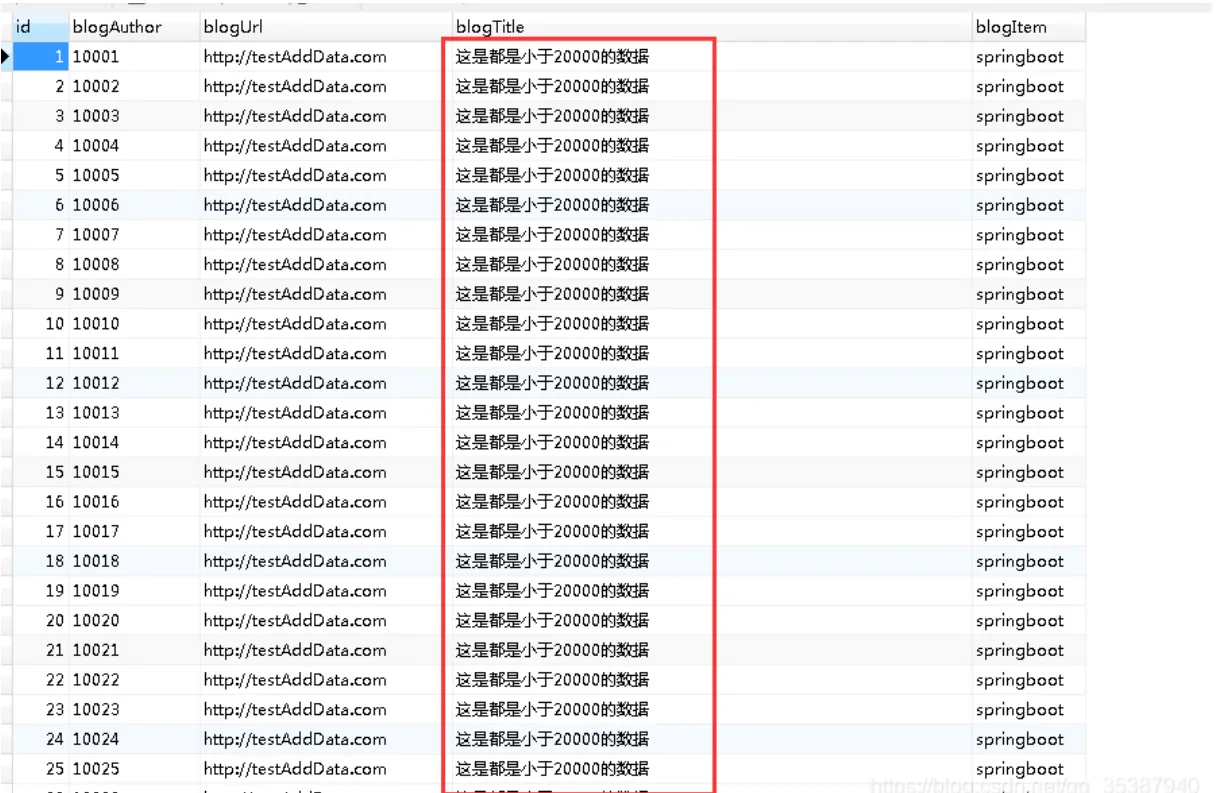Click the current-row arrow marker beside id 1
Screen dimensions: 1218x793
pyautogui.click(x=6, y=57)
